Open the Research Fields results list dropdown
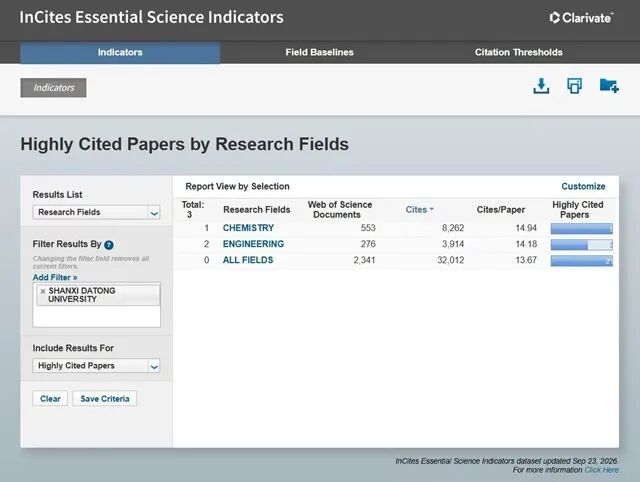 pos(96,212)
